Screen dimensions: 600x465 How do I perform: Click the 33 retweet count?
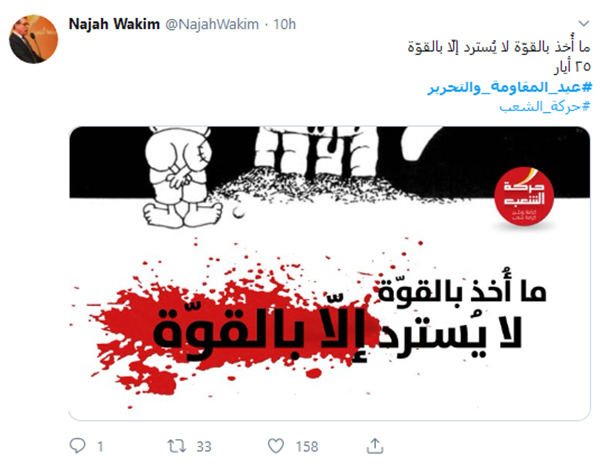(x=204, y=446)
